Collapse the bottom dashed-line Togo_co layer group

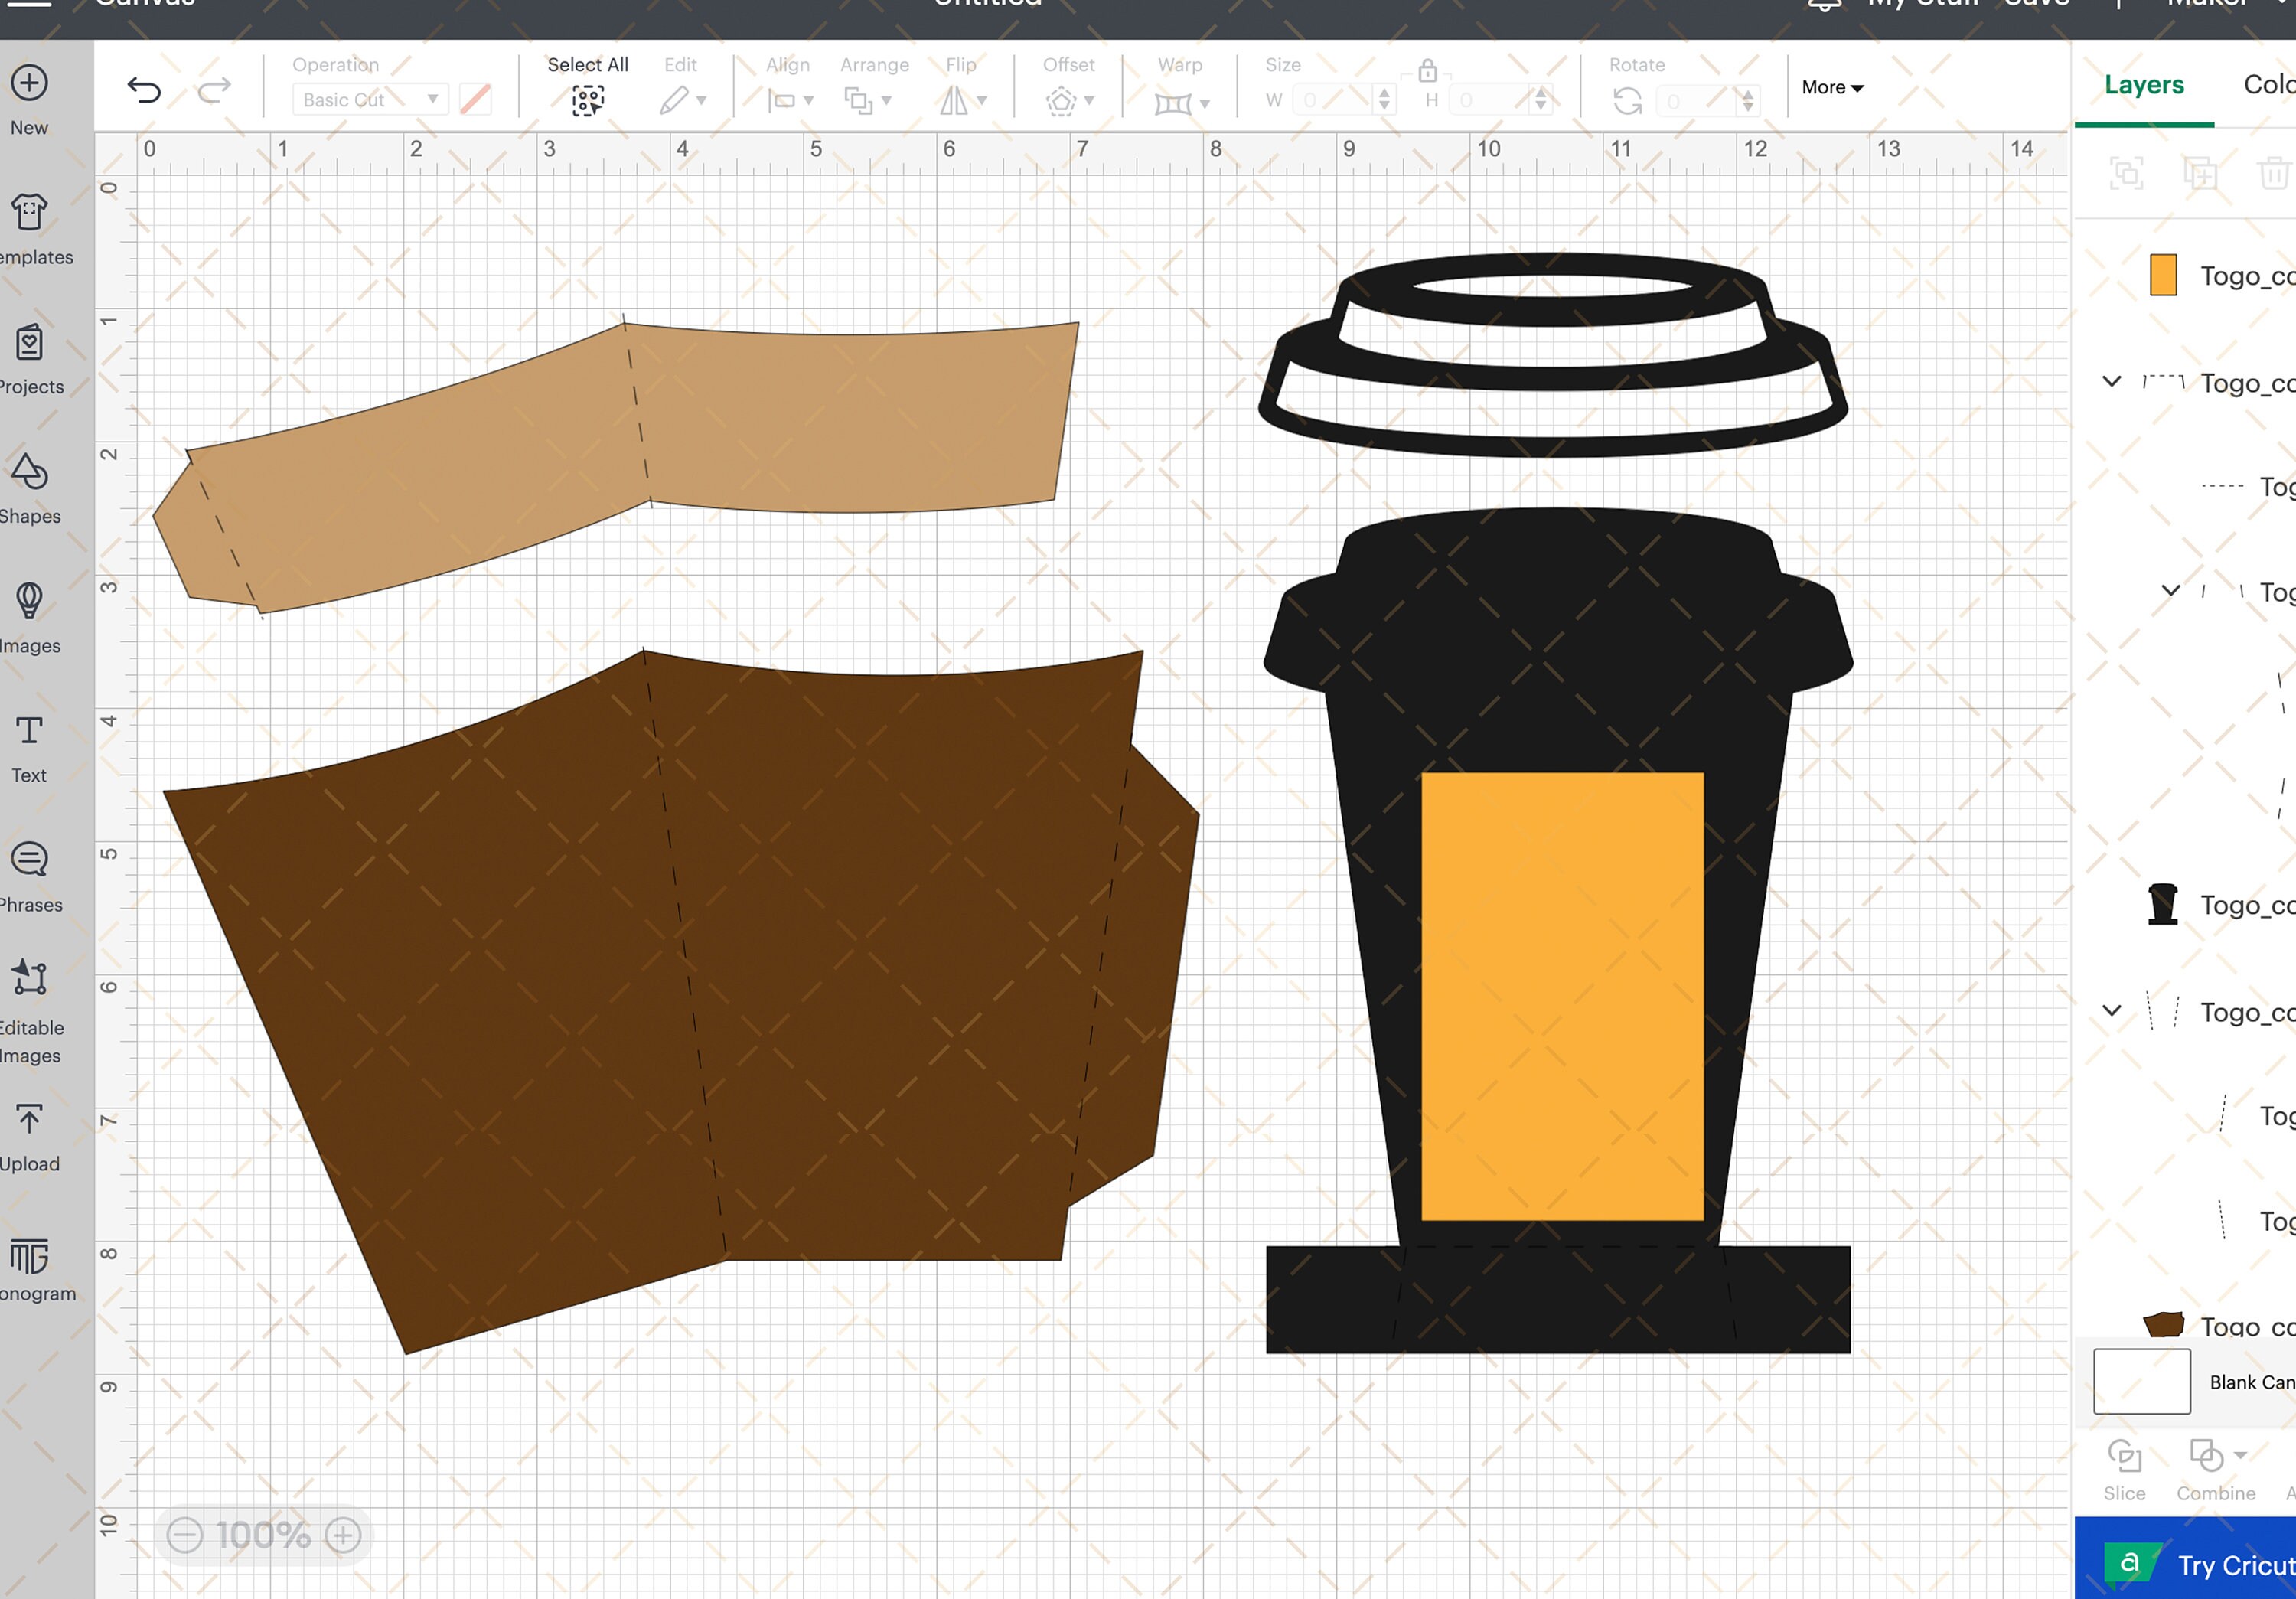2111,1010
